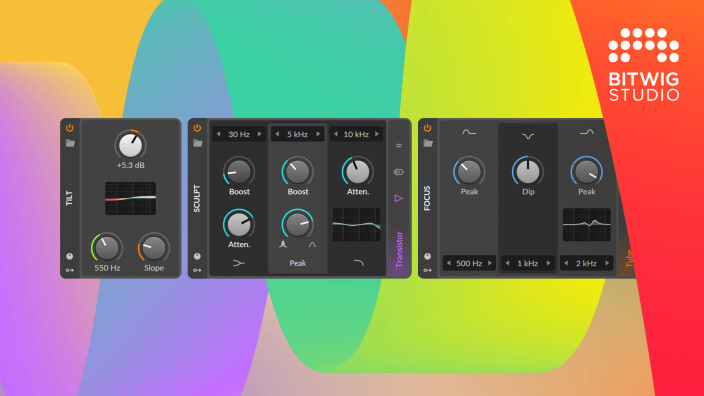This screenshot has height=396, width=704.
Task: Select the FOCUS device title
Action: [427, 198]
